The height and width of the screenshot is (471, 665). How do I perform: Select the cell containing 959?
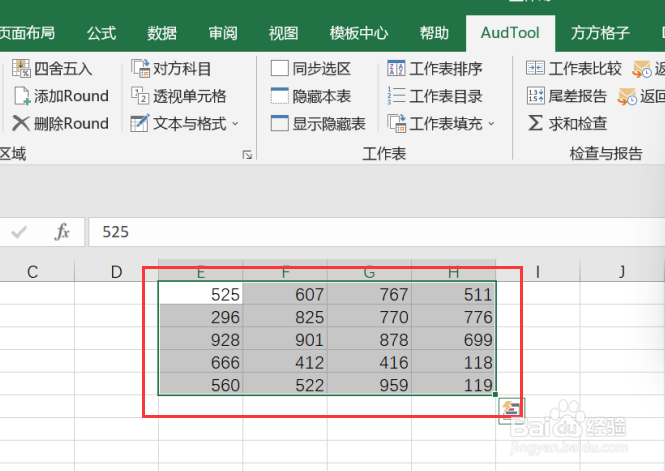tap(369, 384)
